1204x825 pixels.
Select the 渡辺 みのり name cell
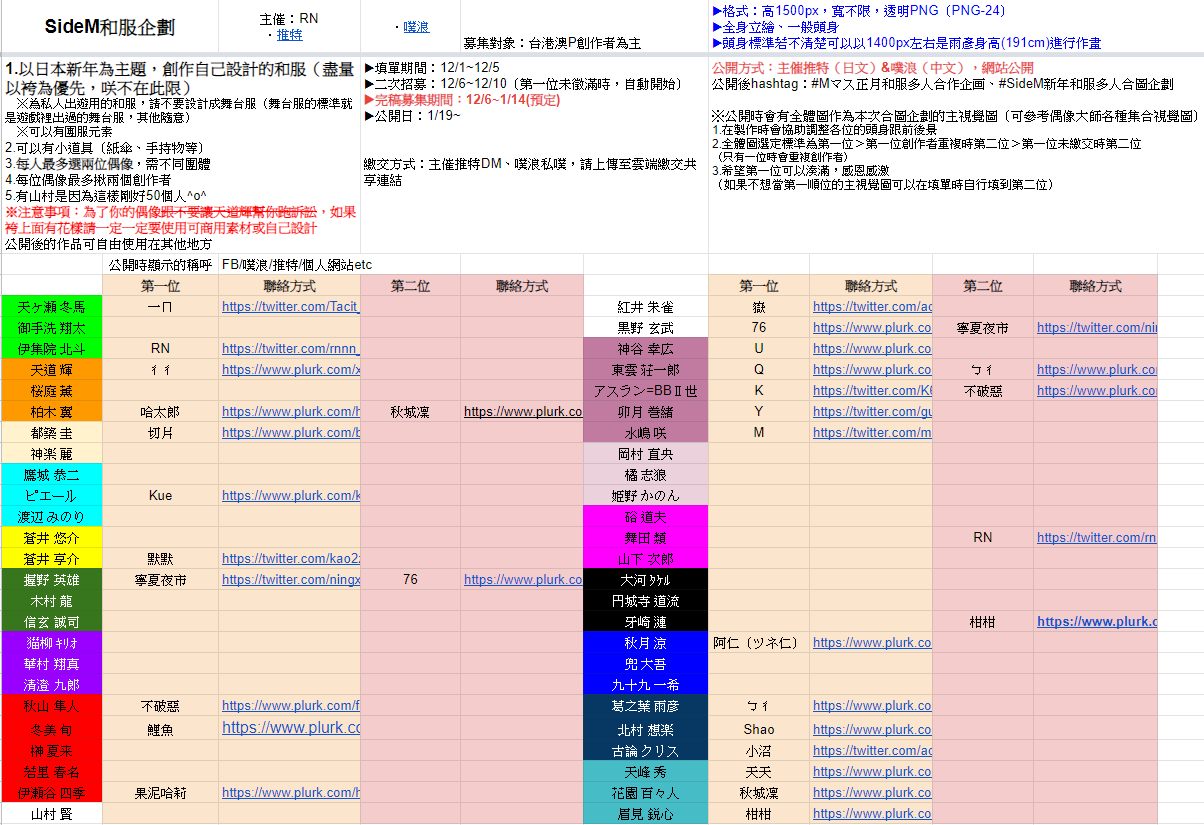point(52,516)
